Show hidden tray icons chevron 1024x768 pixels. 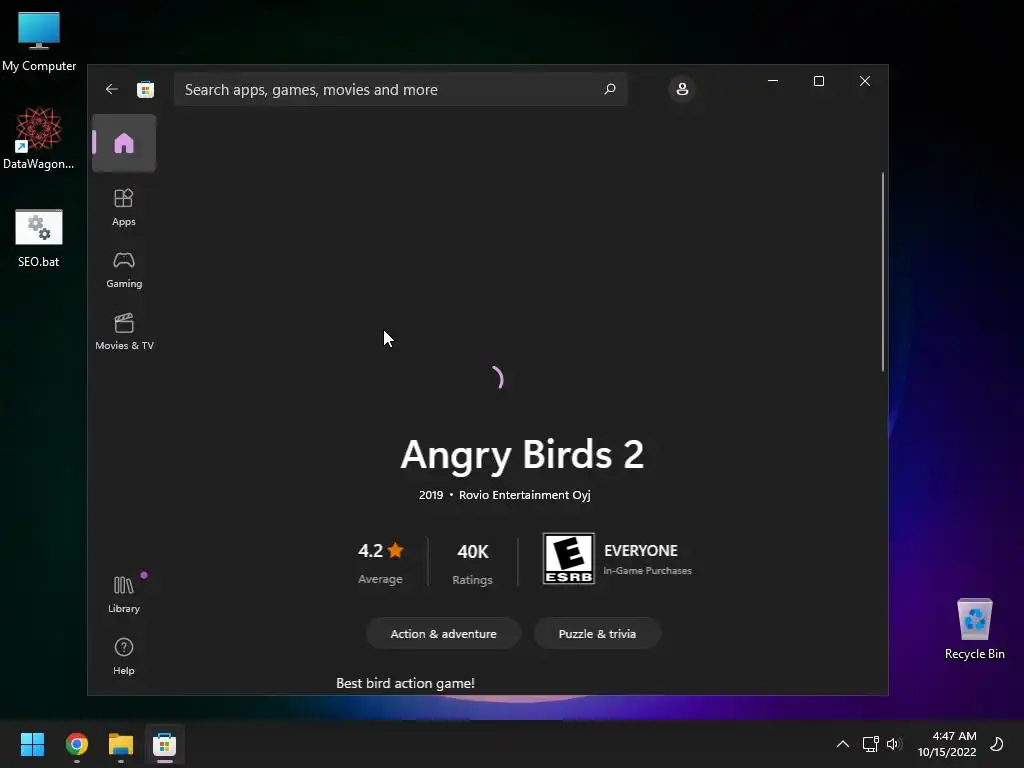843,744
